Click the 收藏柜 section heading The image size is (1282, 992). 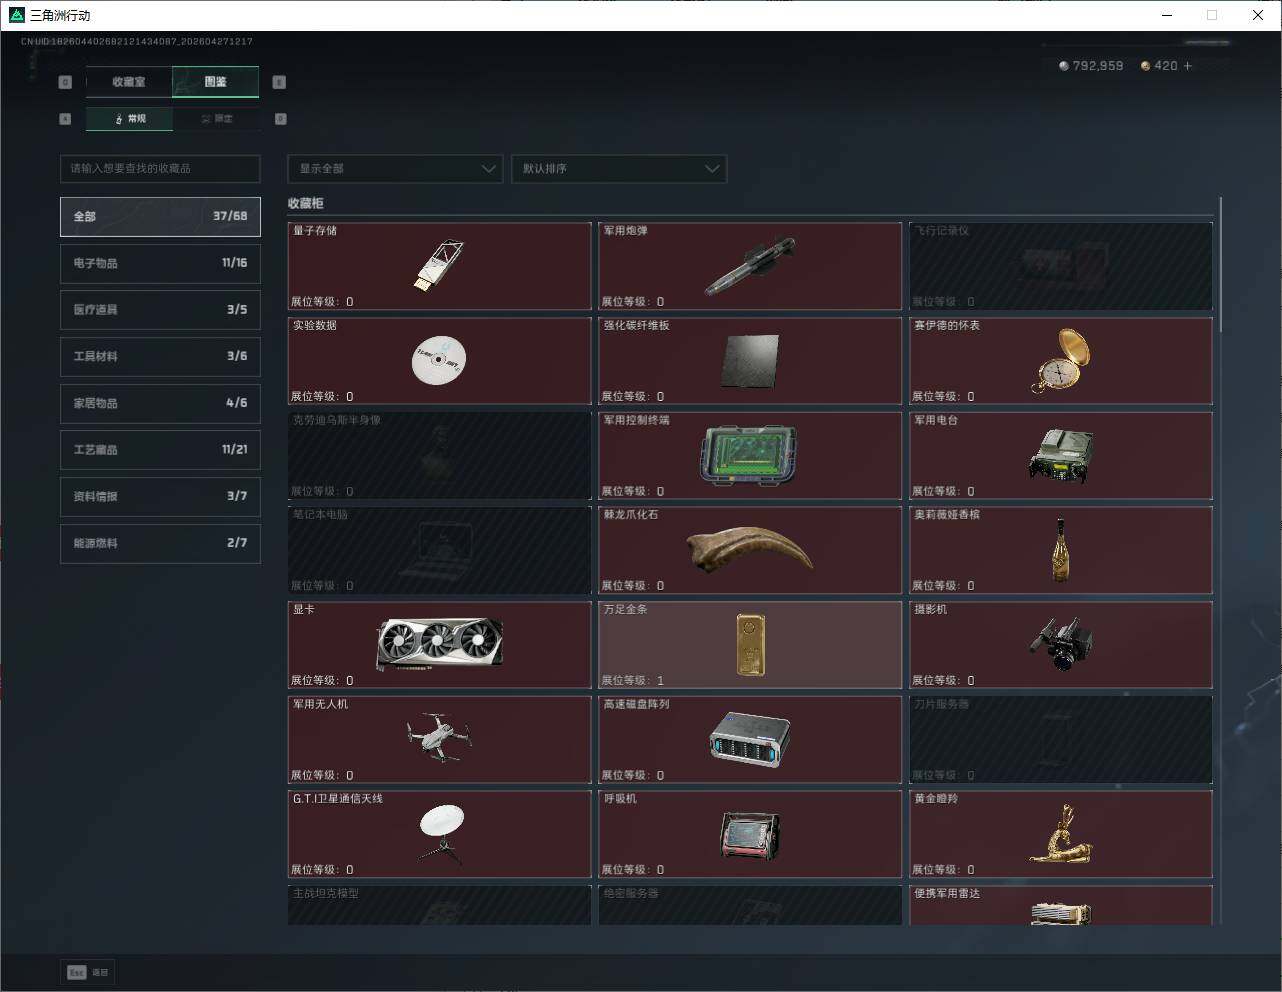tap(306, 203)
